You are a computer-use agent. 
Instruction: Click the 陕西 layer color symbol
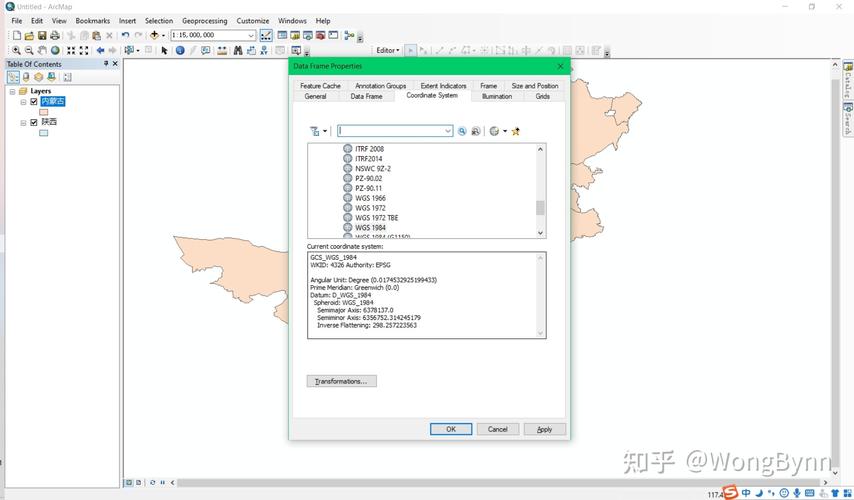pos(44,133)
